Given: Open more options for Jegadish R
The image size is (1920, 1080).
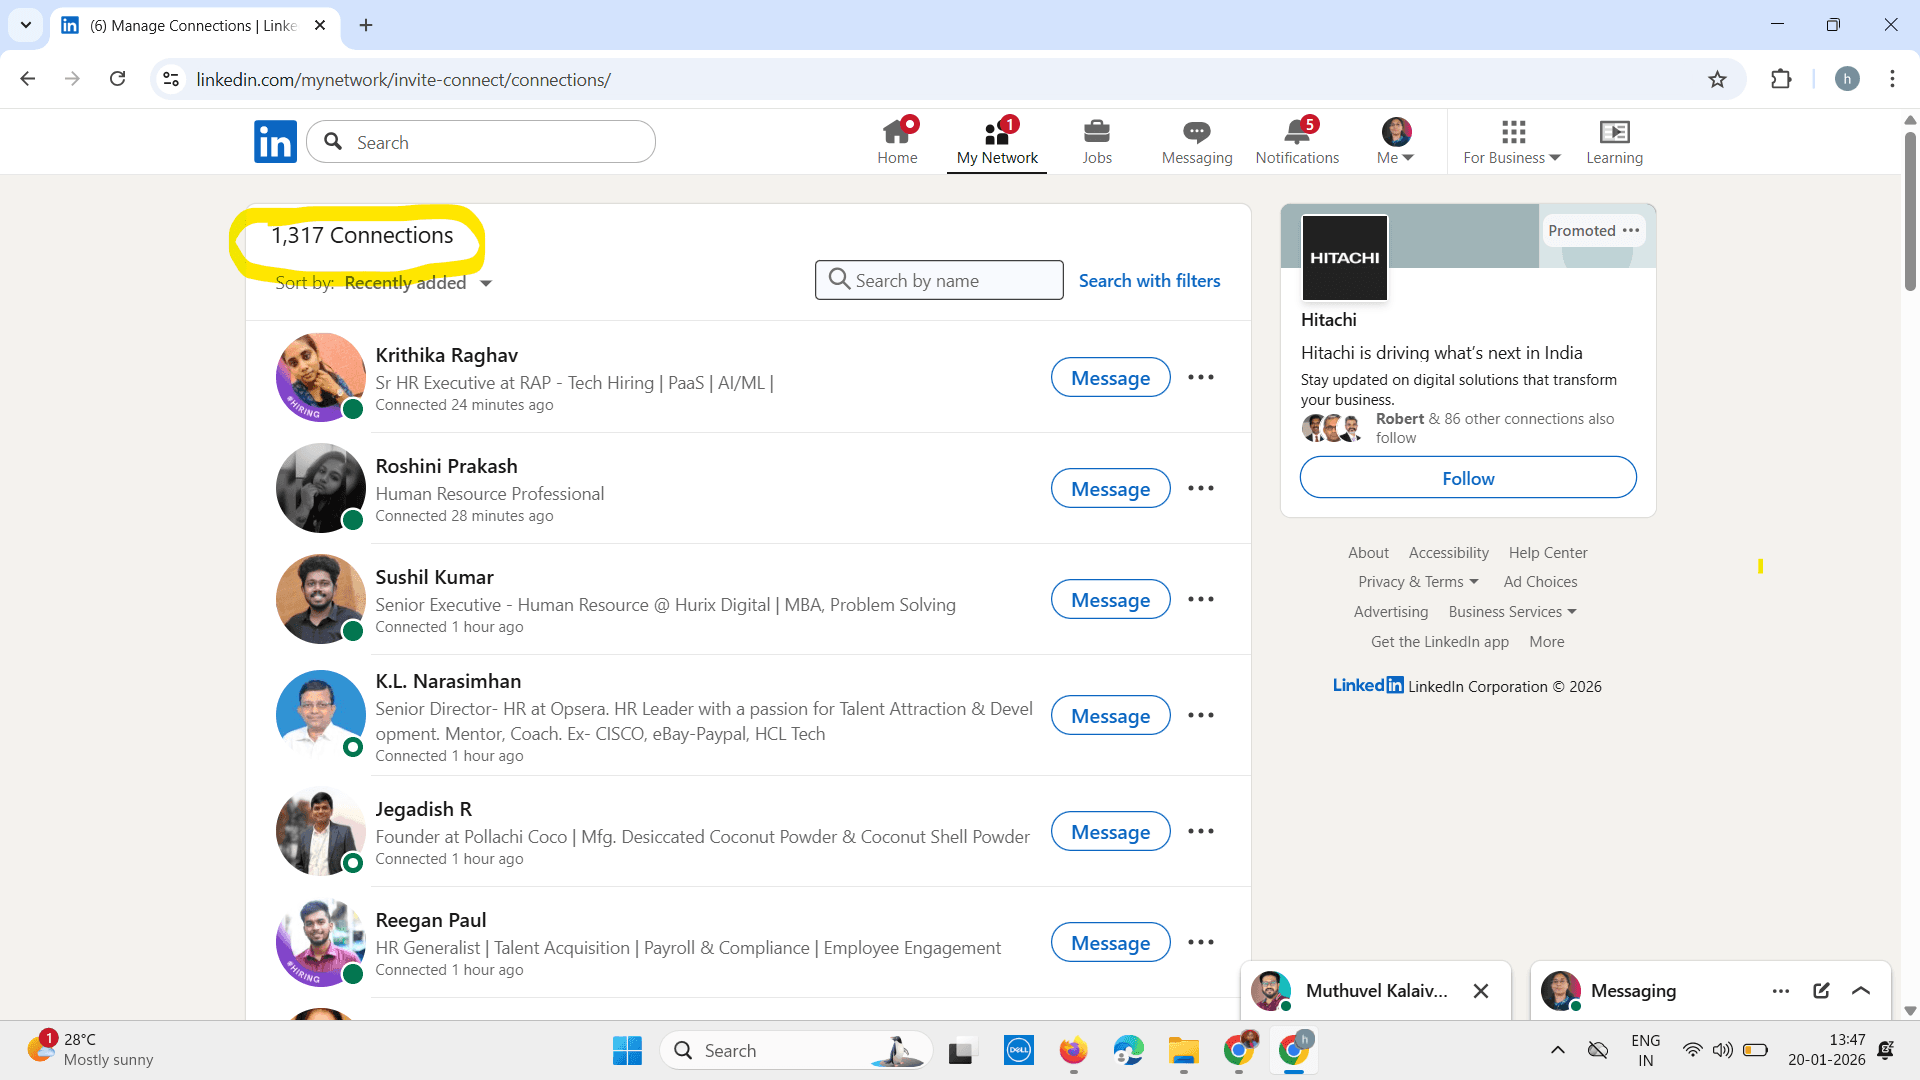Looking at the screenshot, I should (x=1200, y=831).
